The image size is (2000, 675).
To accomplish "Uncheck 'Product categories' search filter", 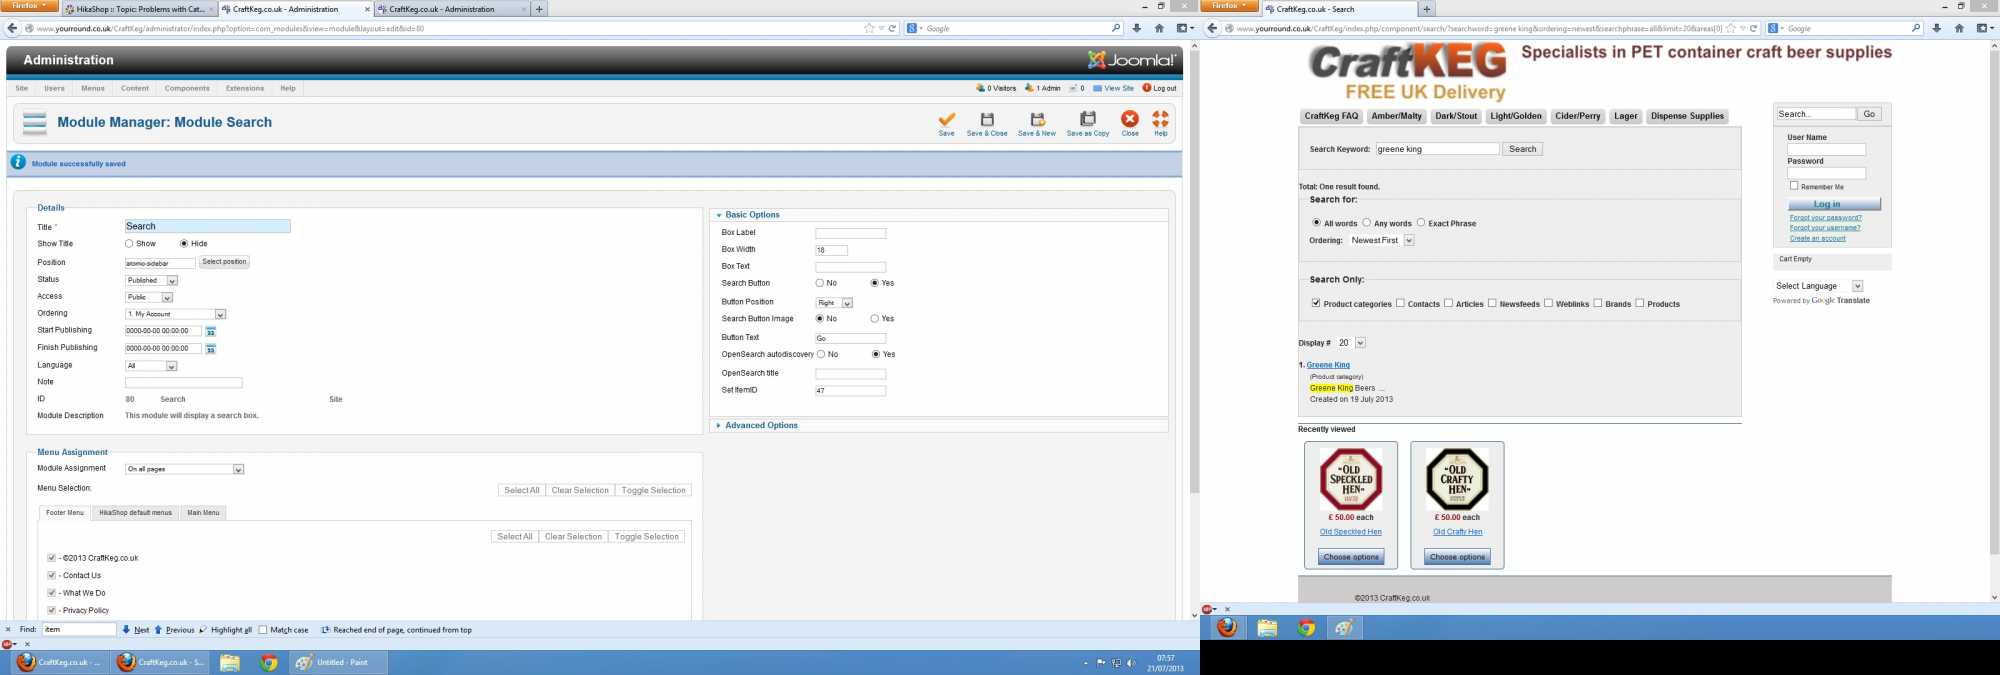I will tap(1316, 303).
